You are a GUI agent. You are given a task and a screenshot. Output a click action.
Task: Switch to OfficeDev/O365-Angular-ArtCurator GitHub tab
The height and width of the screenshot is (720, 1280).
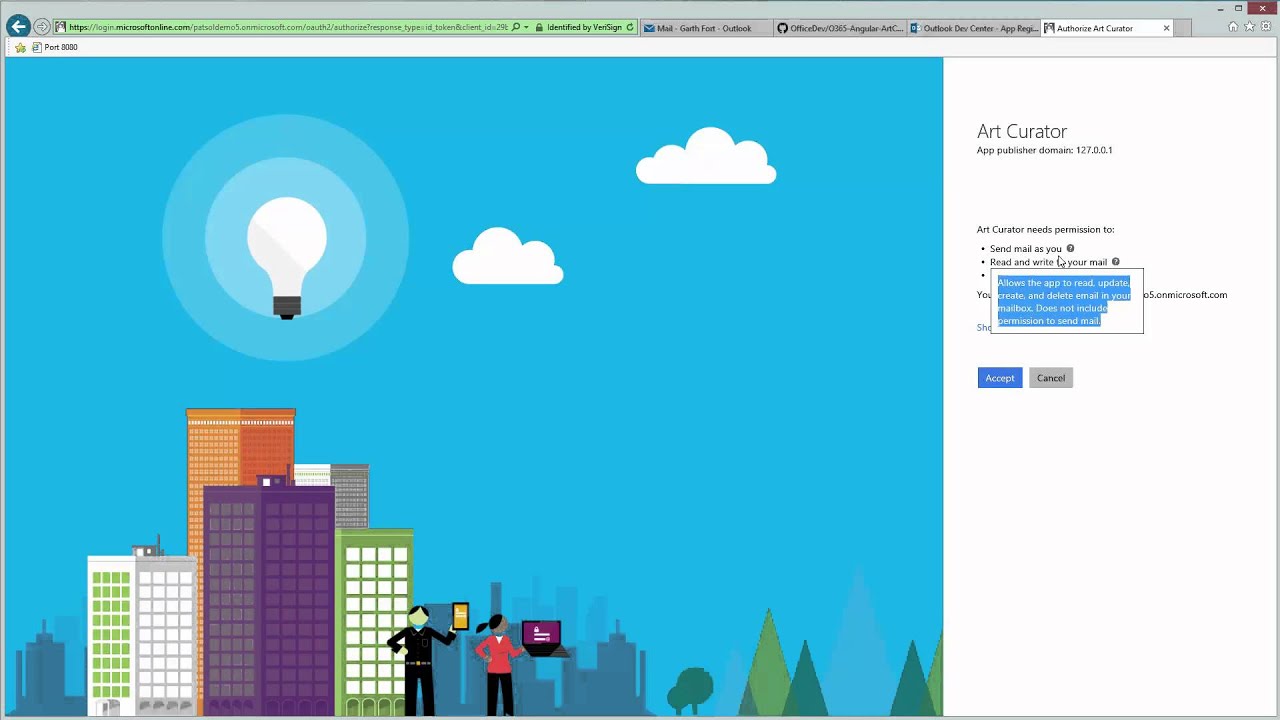tap(840, 28)
